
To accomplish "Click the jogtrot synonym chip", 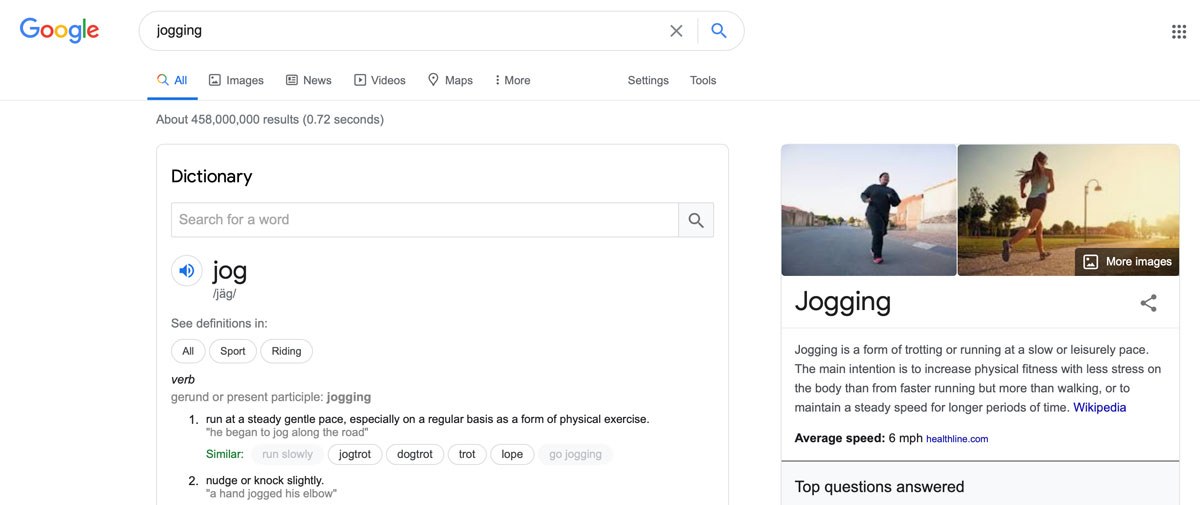I will (355, 454).
